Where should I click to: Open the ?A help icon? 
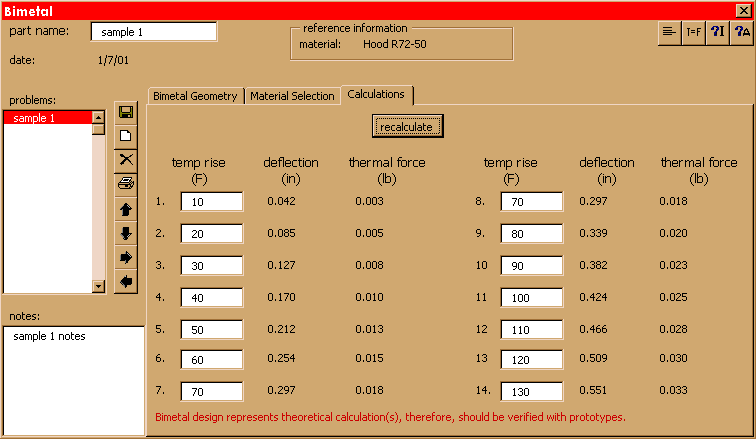pyautogui.click(x=741, y=32)
